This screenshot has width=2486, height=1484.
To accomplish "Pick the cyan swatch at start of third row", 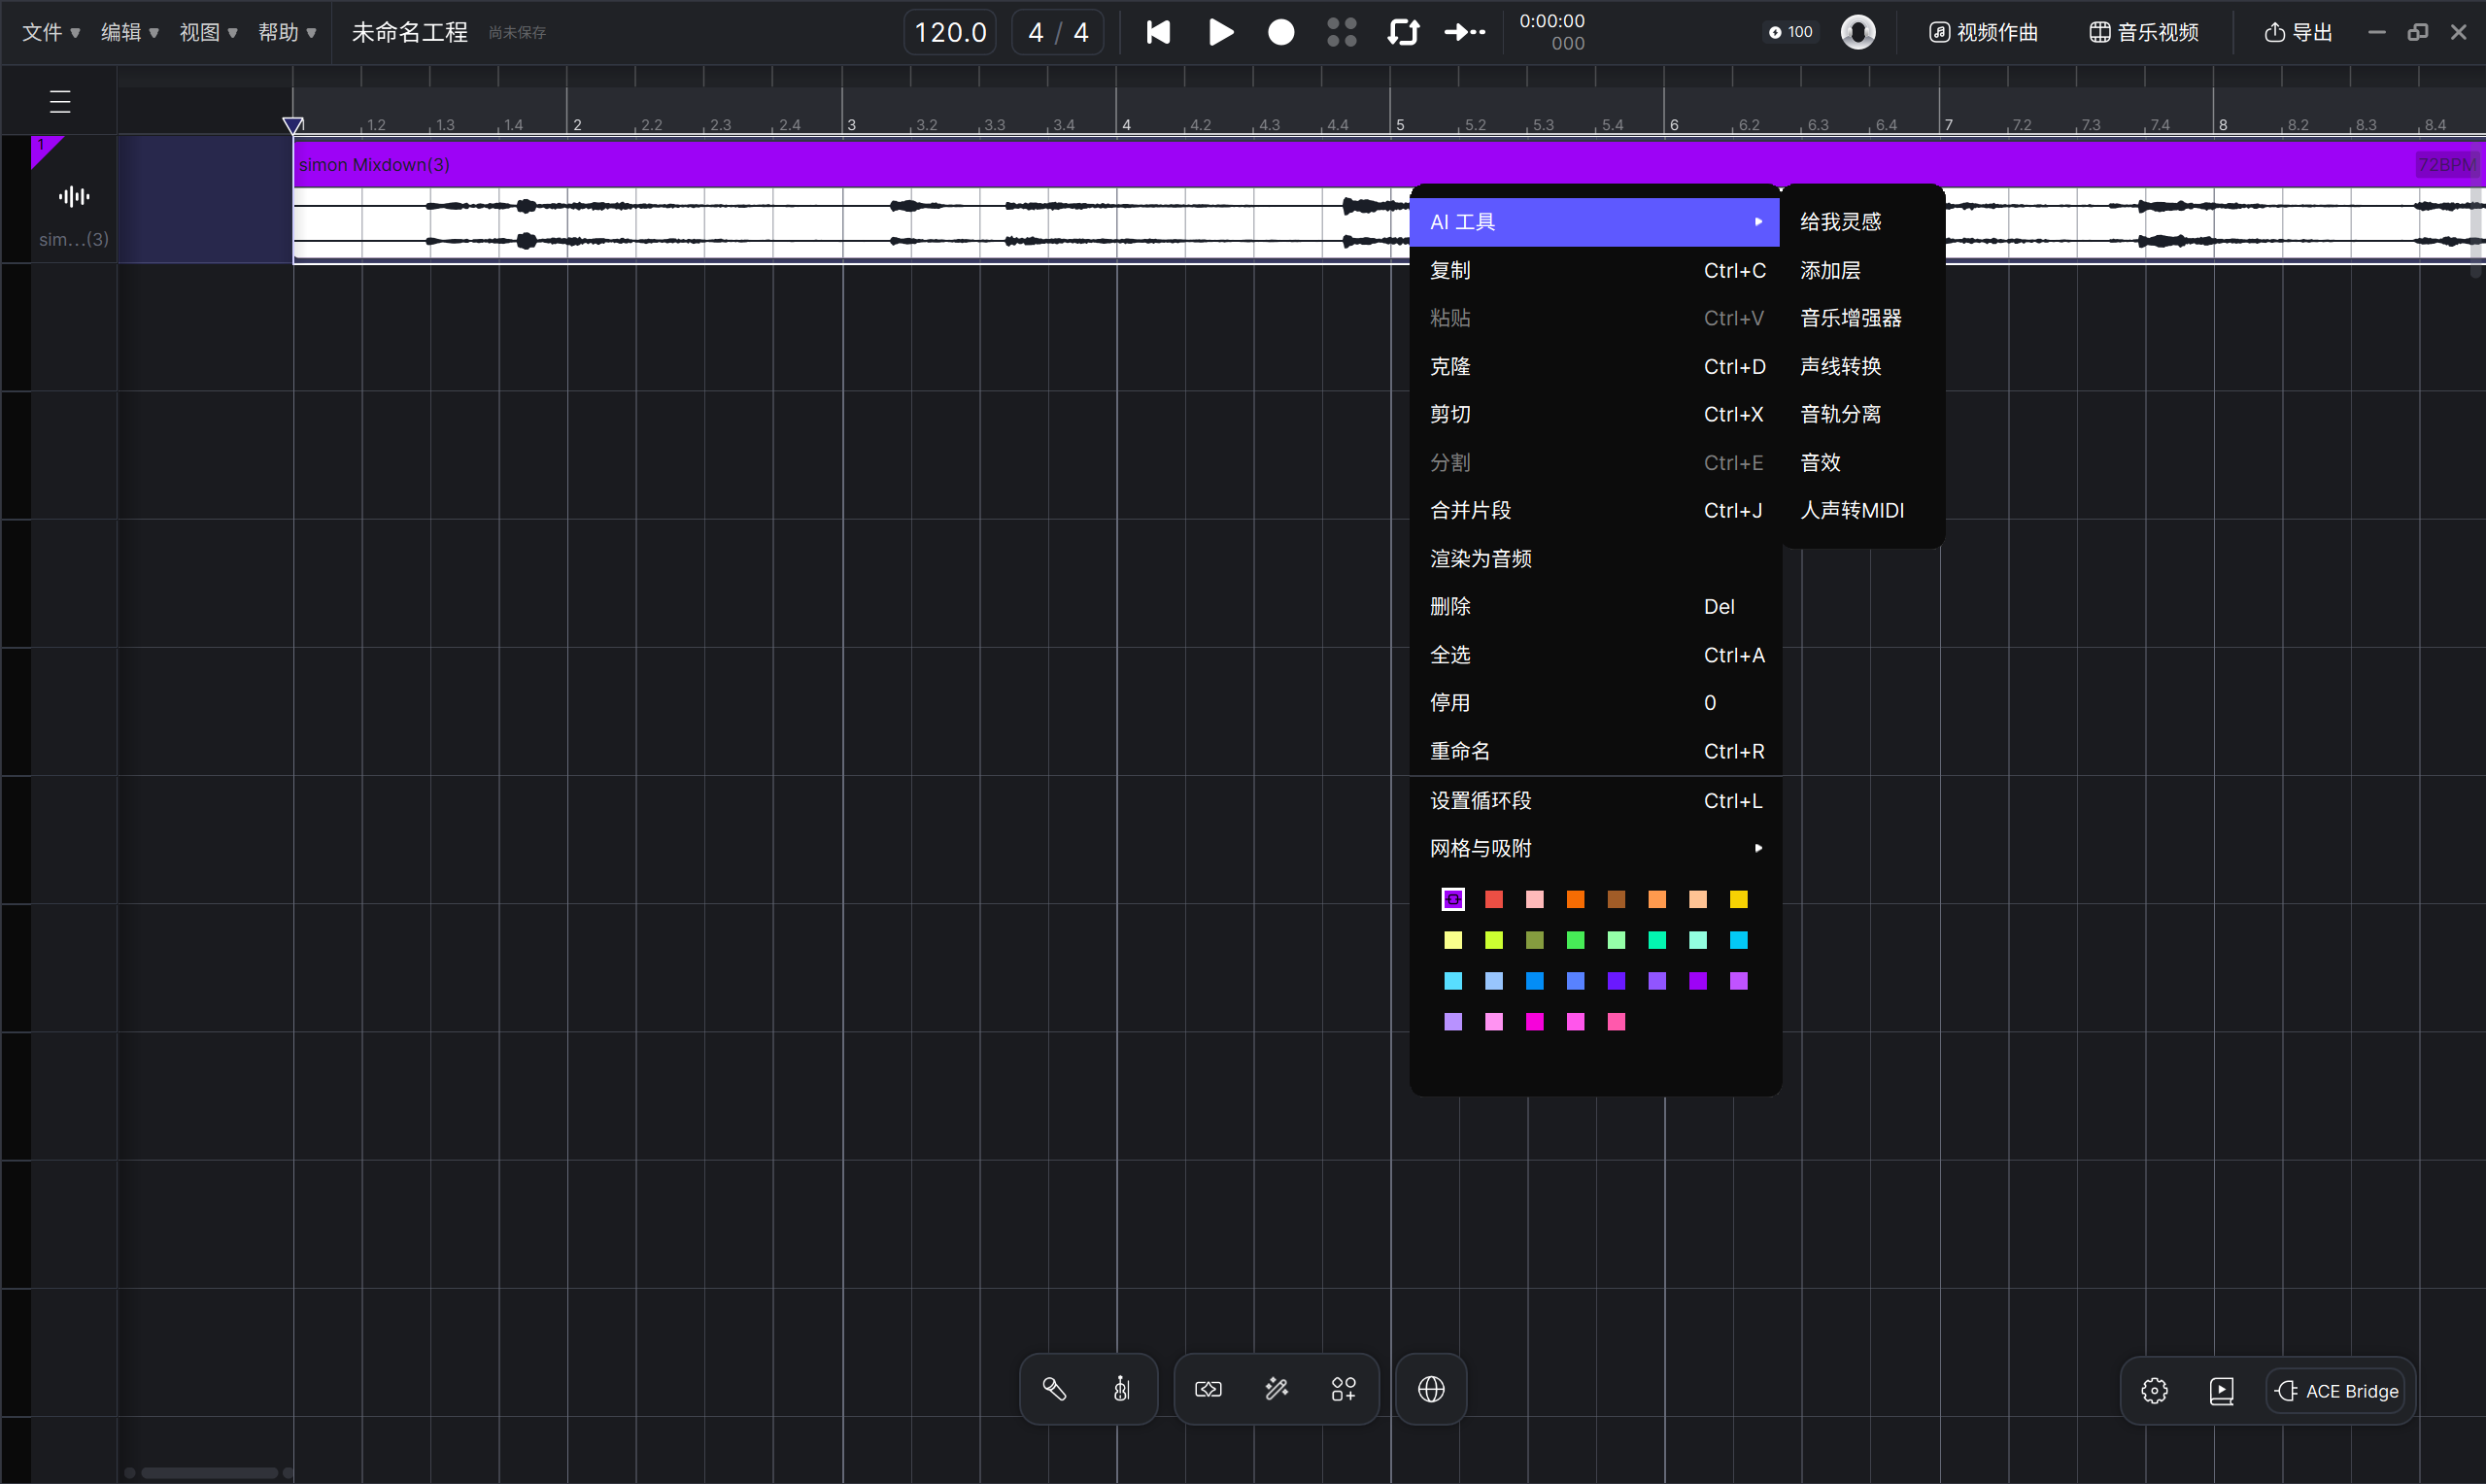I will tap(1453, 981).
